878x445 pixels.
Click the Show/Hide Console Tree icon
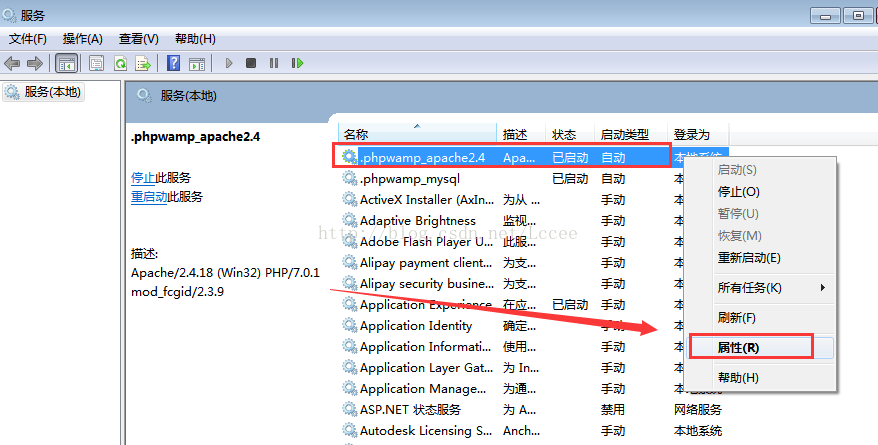click(66, 63)
